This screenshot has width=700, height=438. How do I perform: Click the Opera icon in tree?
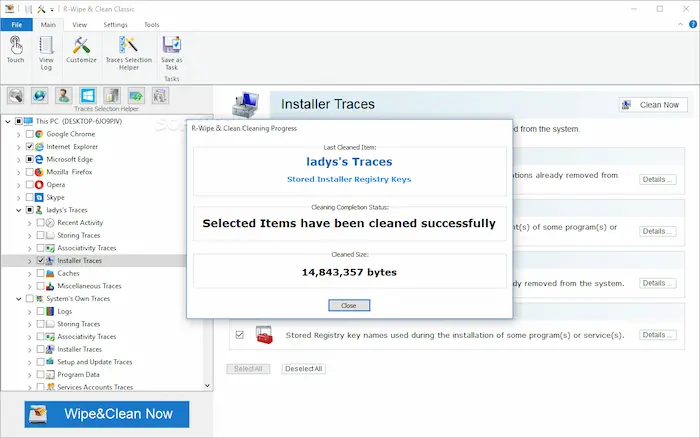pos(39,184)
